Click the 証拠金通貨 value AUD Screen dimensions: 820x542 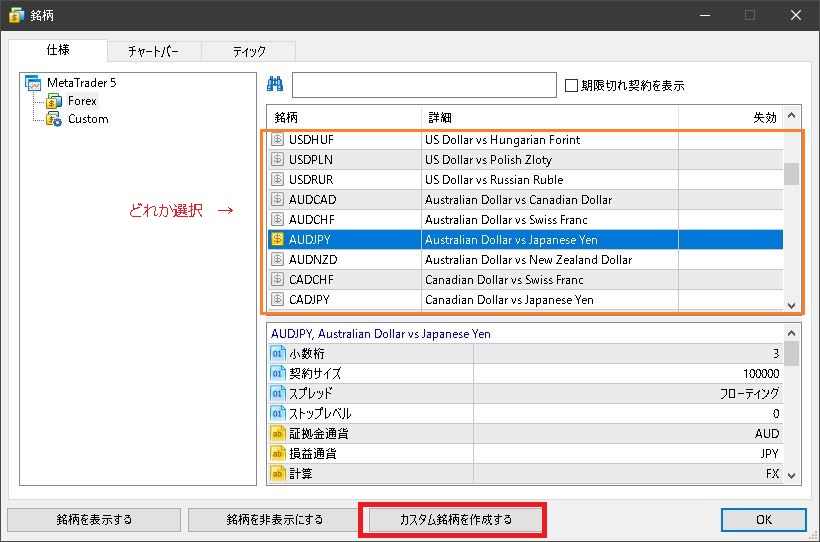pos(767,434)
